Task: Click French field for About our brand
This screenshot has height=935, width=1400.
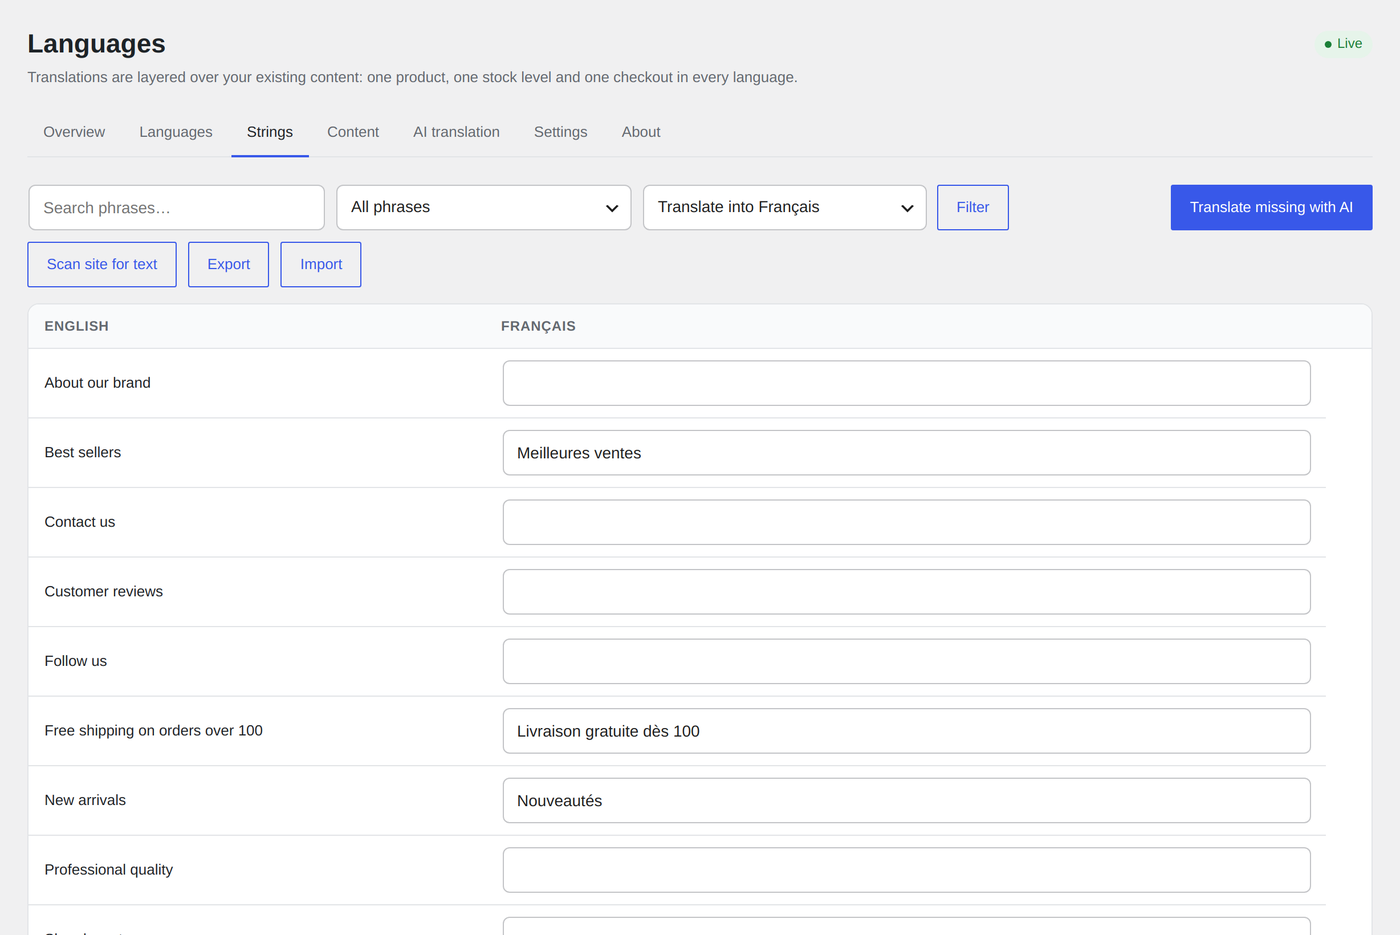Action: tap(906, 383)
